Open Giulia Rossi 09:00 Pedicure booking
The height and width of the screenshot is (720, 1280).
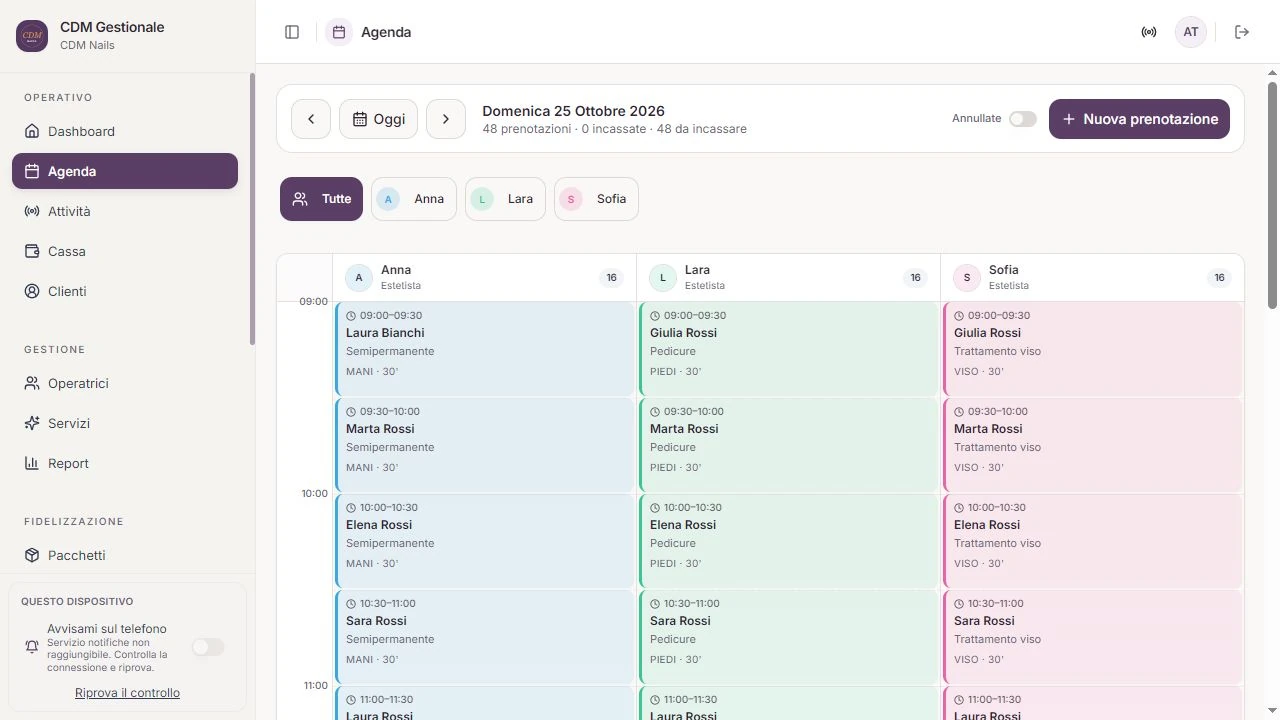789,349
